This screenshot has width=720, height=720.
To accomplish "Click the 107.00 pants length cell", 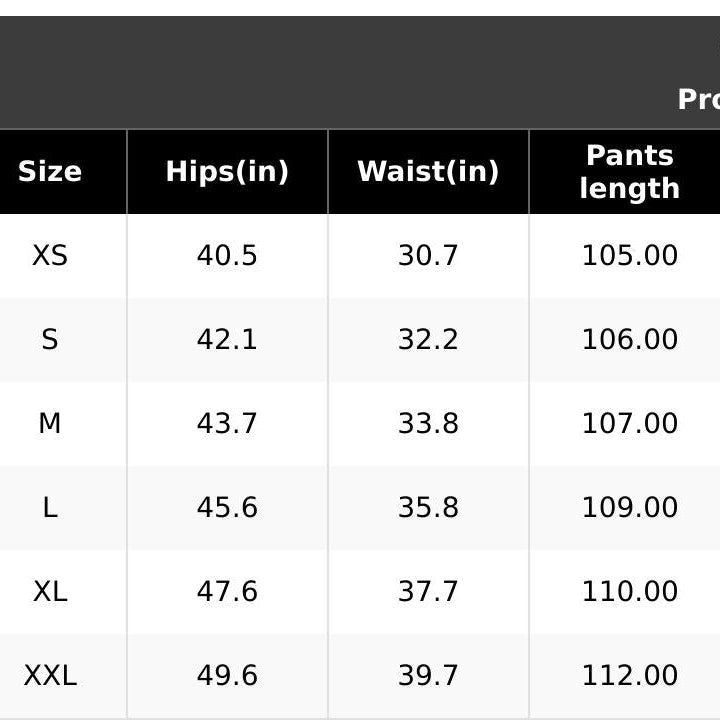I will tap(630, 423).
